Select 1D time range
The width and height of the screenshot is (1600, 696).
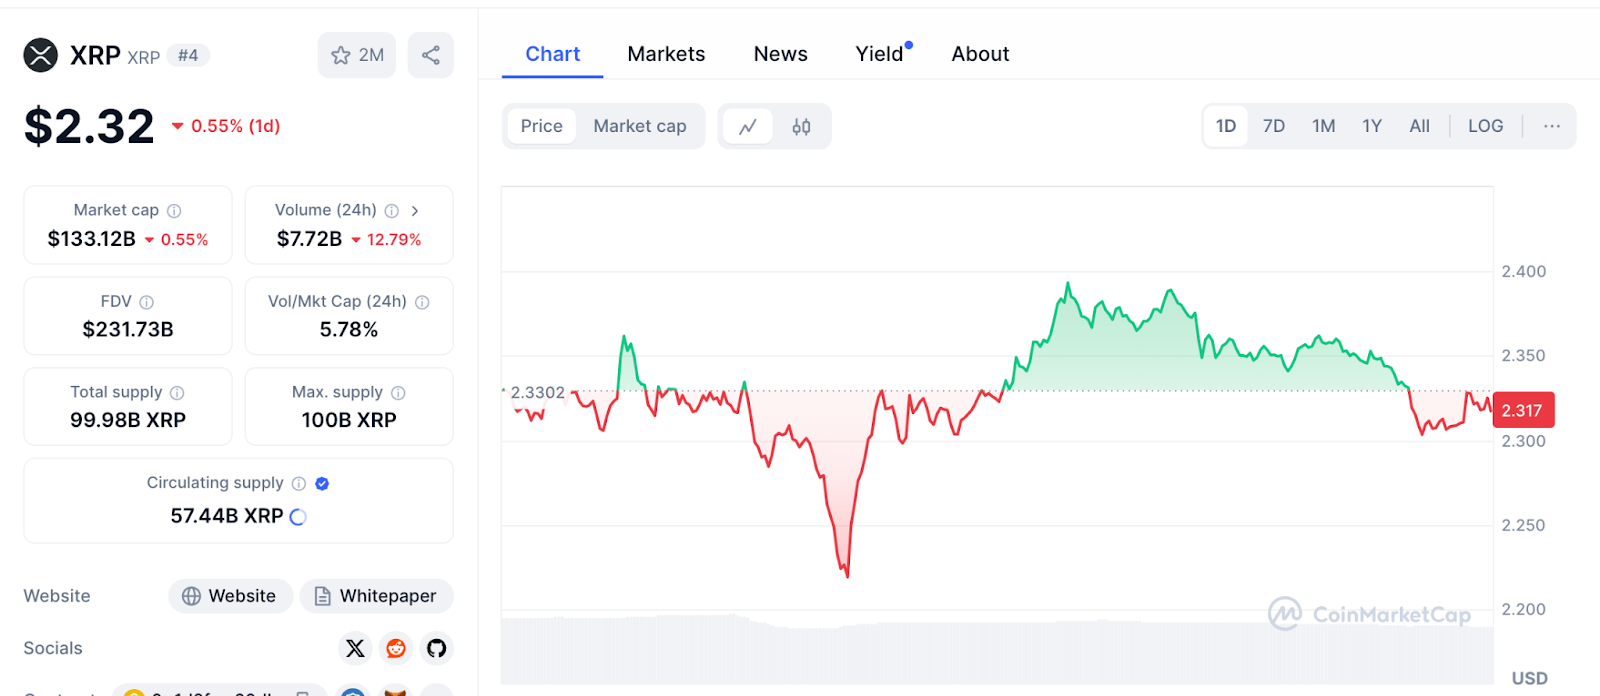coord(1226,126)
